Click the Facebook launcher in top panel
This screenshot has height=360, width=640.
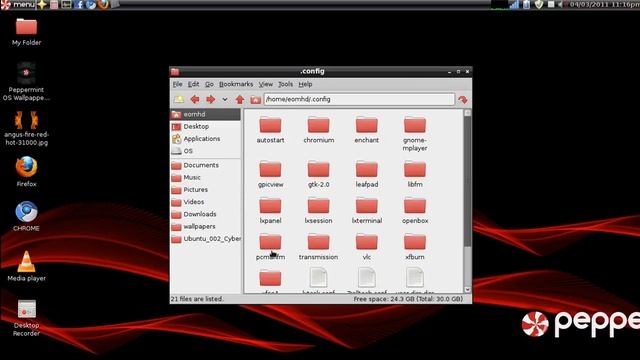click(79, 4)
